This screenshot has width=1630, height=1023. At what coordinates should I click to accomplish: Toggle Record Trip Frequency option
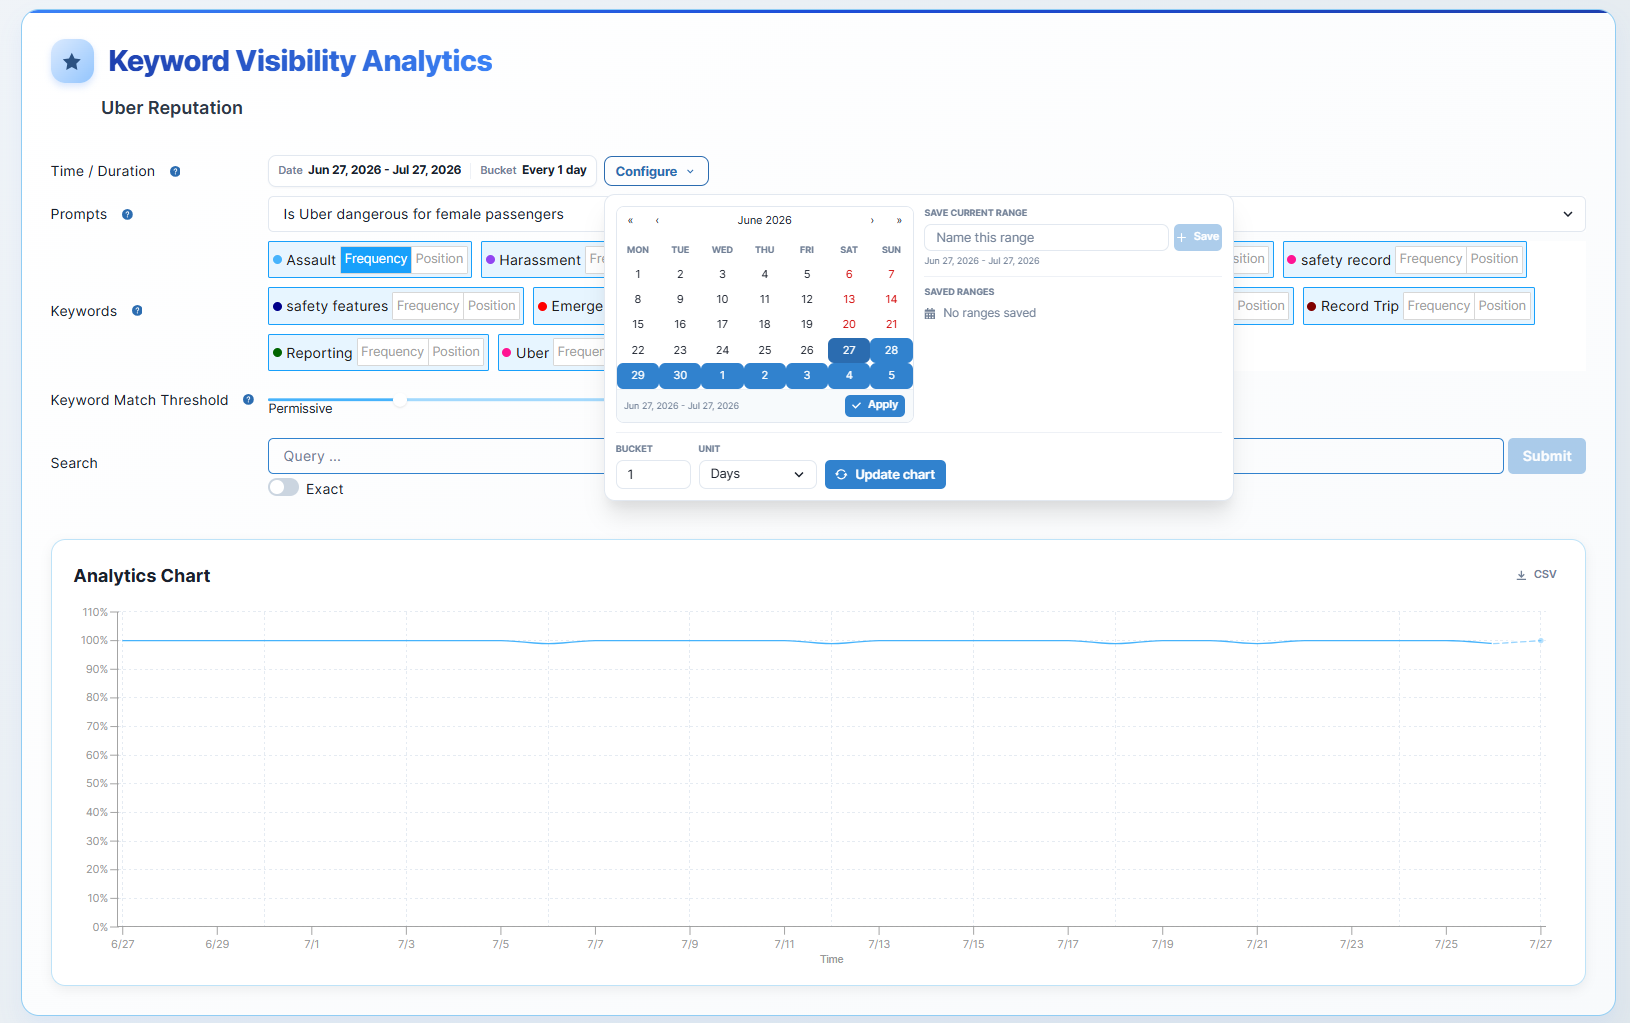point(1439,306)
